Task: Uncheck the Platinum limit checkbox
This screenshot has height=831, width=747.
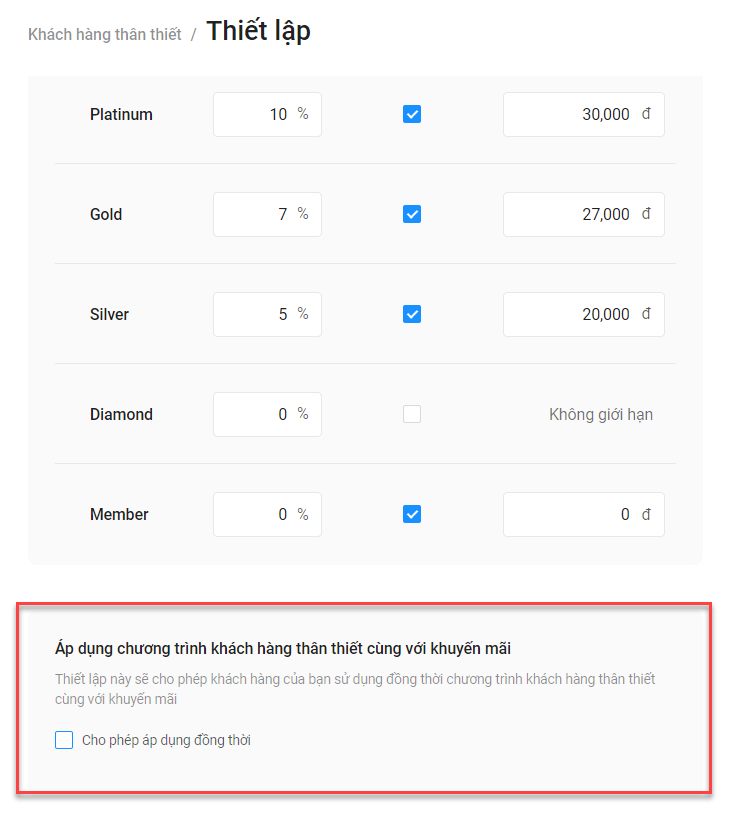Action: [x=412, y=114]
